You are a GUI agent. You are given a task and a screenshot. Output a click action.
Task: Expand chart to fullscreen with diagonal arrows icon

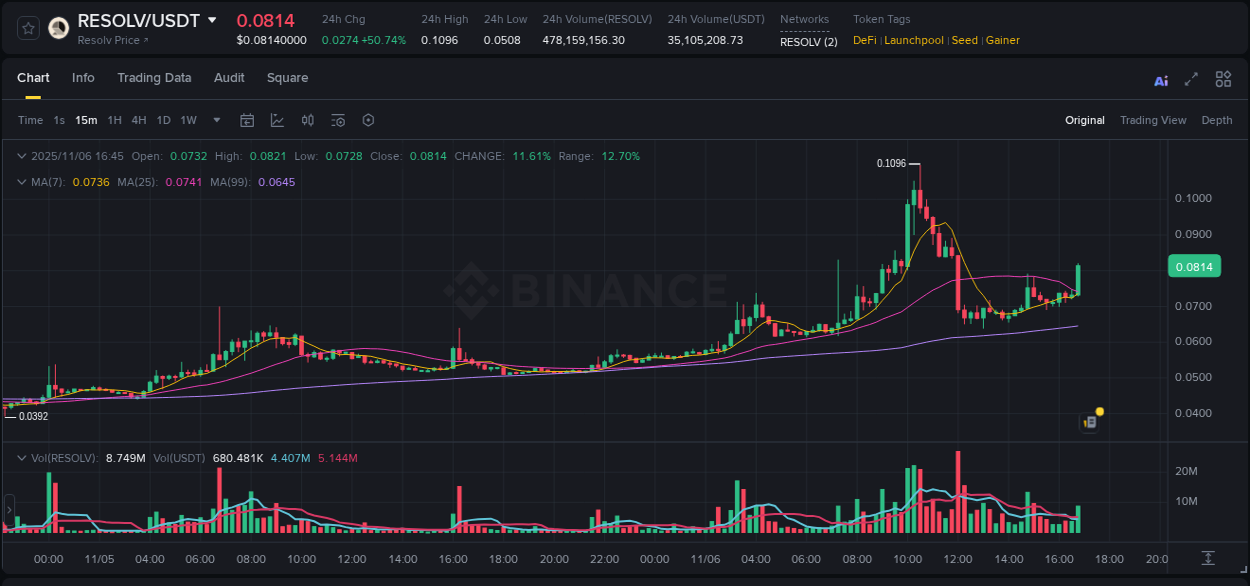[x=1191, y=79]
